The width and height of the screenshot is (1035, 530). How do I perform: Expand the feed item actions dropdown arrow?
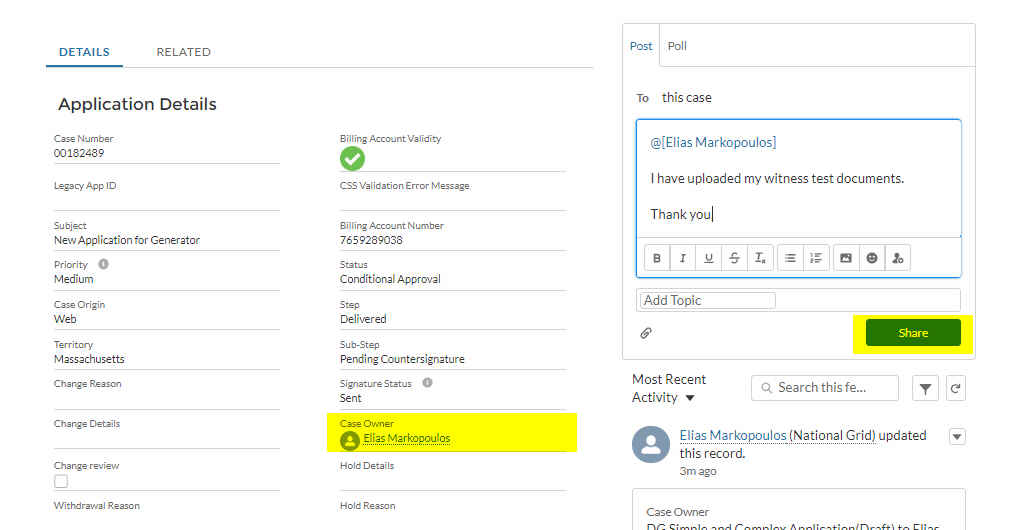pos(957,436)
